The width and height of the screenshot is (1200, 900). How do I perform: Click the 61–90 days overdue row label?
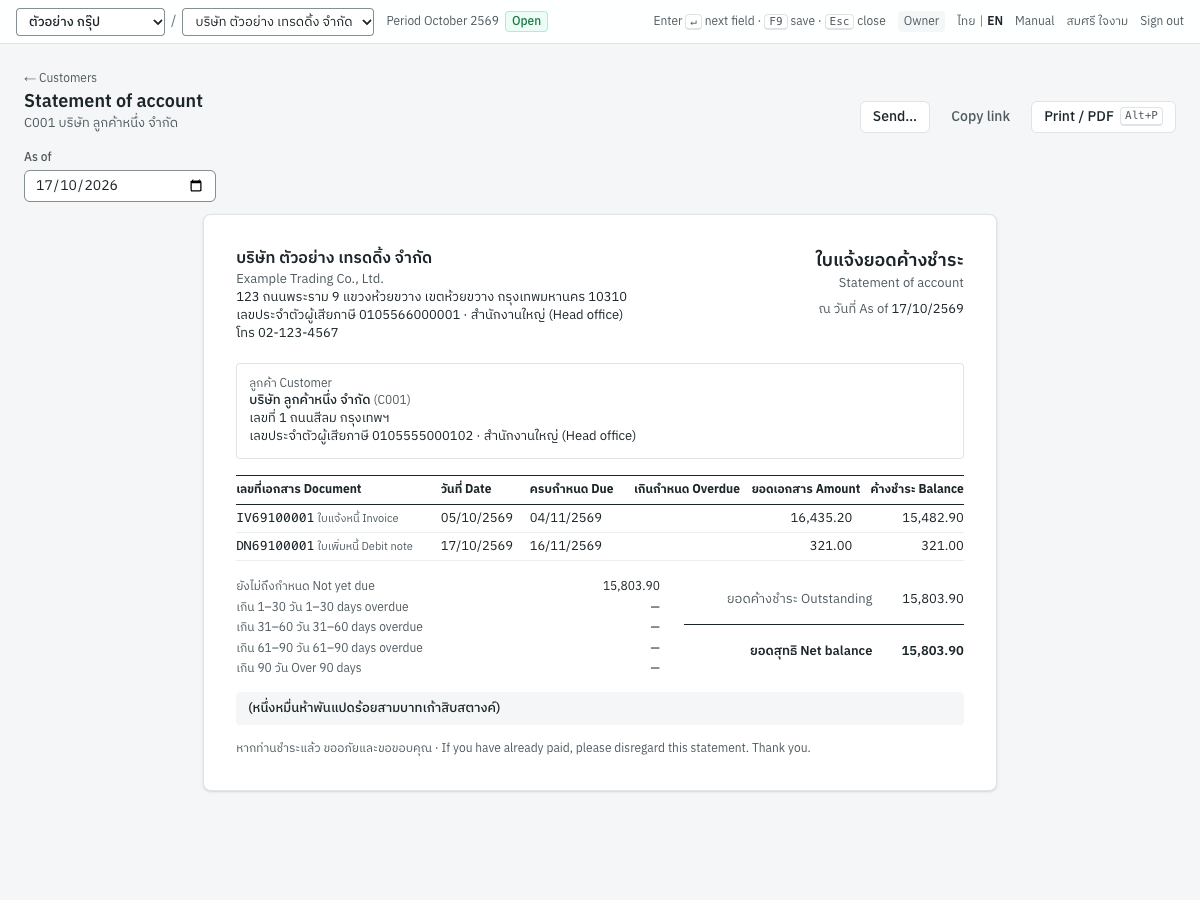coord(329,648)
